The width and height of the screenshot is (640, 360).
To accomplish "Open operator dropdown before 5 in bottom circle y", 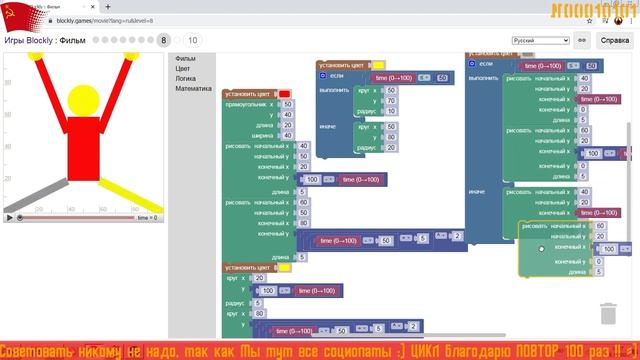I will (x=361, y=328).
